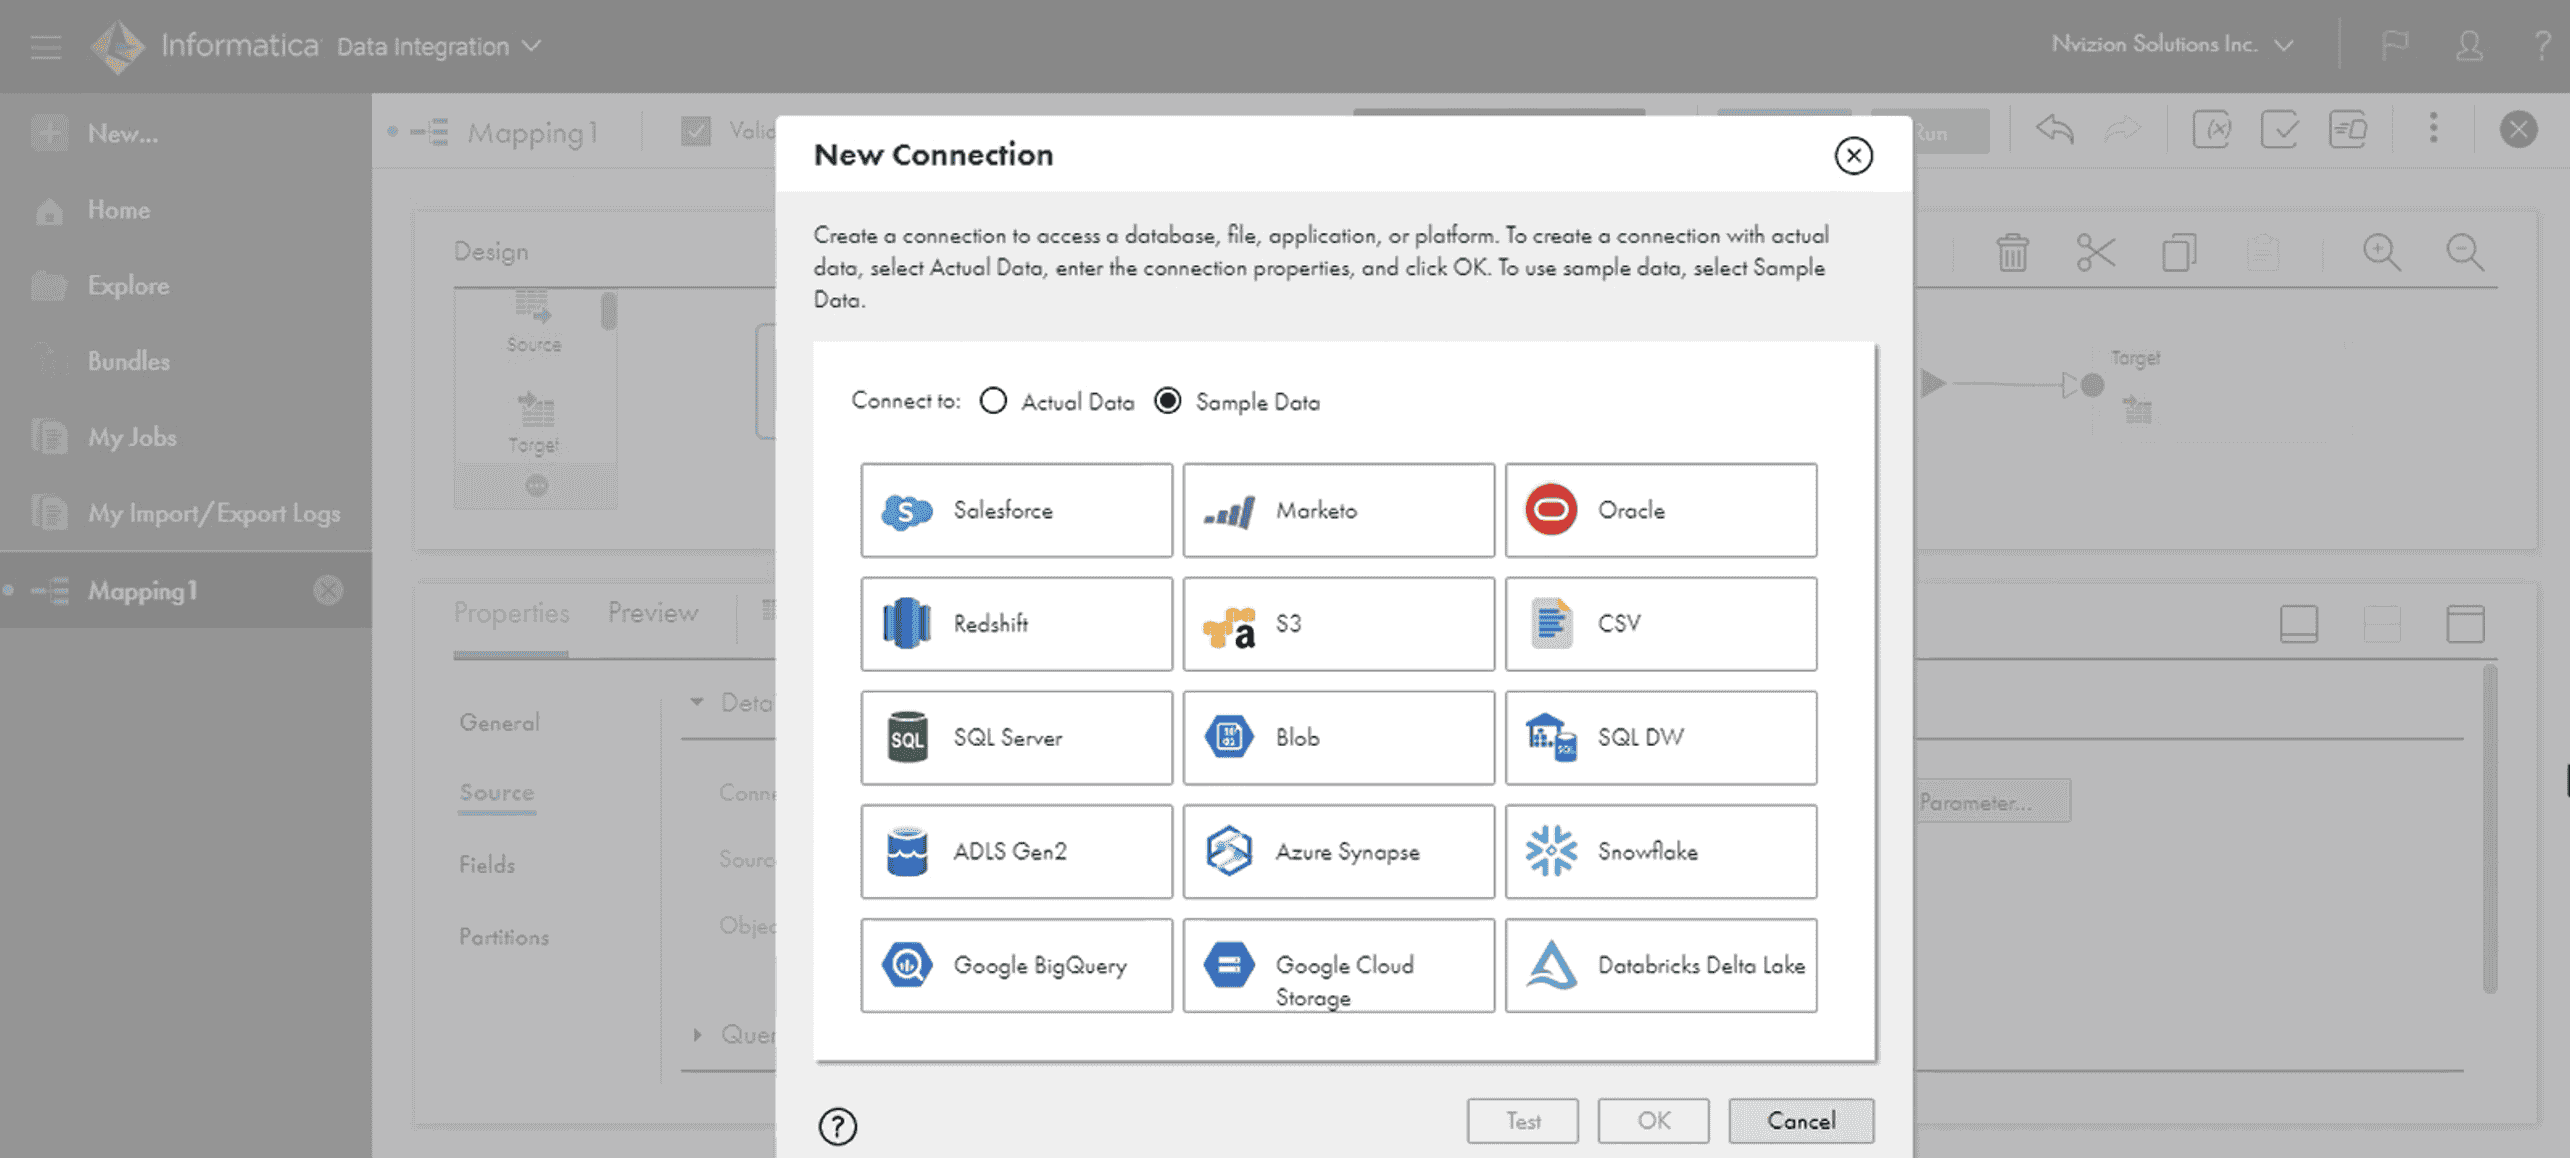Screen dimensions: 2570x1158
Task: Choose the Marketo connection tile
Action: click(1338, 510)
